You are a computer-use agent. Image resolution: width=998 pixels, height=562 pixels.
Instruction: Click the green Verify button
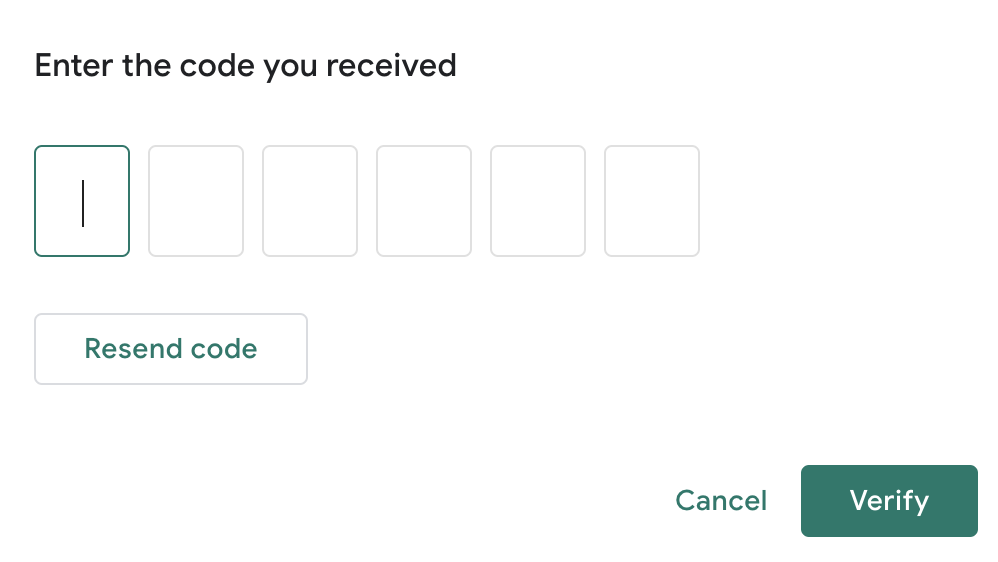click(x=889, y=501)
